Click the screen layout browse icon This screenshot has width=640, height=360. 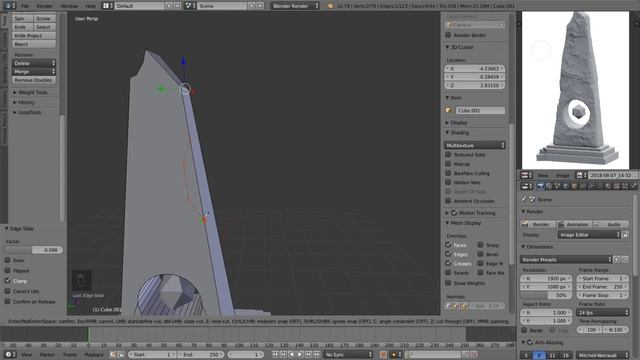point(108,6)
